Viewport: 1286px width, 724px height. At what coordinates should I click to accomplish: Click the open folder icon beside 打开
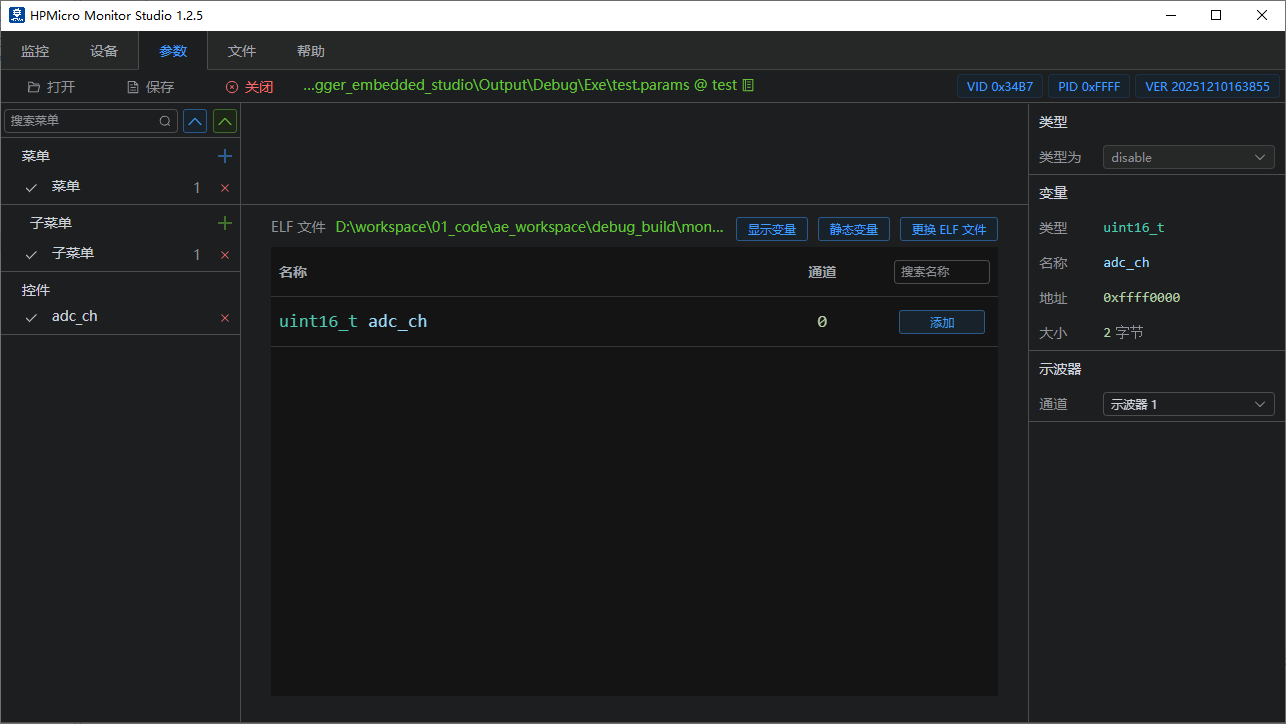(x=34, y=86)
